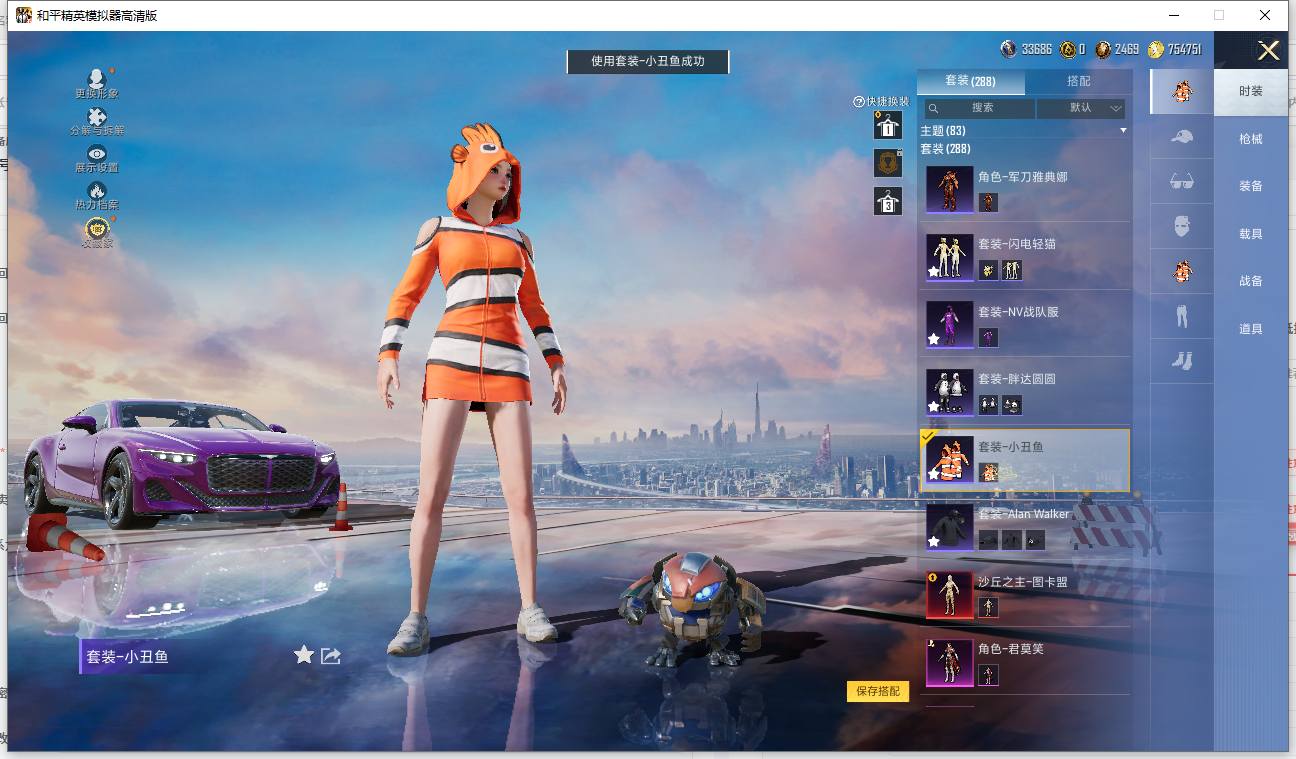Open 热力档案 flame icon

pos(96,190)
